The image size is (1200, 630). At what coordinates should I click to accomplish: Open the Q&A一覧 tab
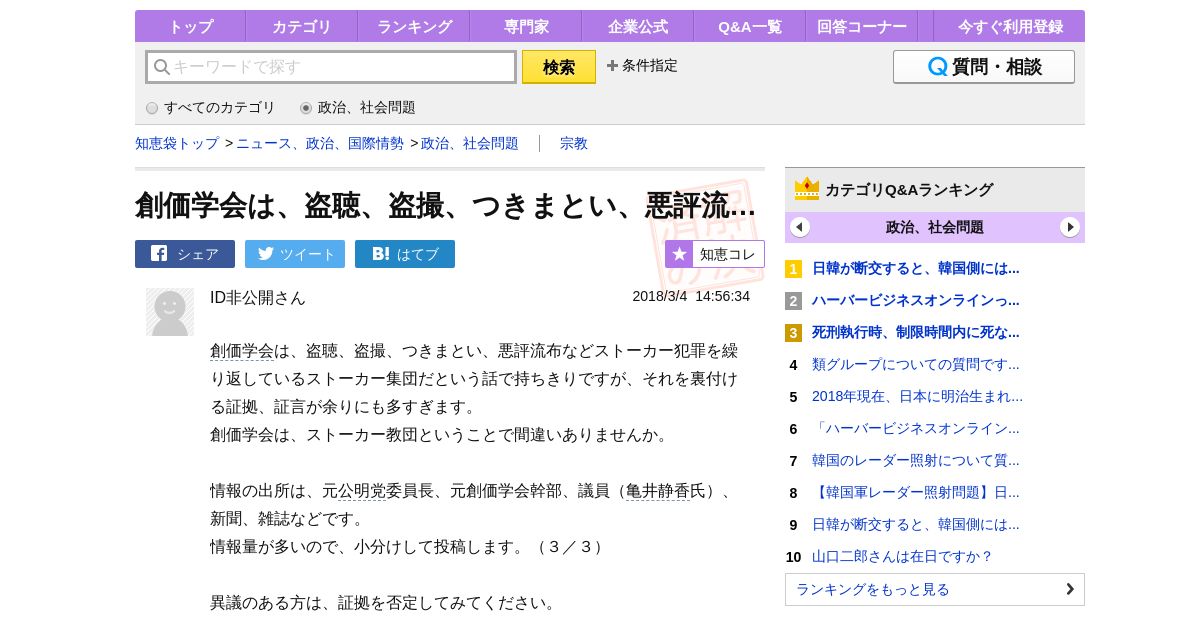[x=750, y=27]
